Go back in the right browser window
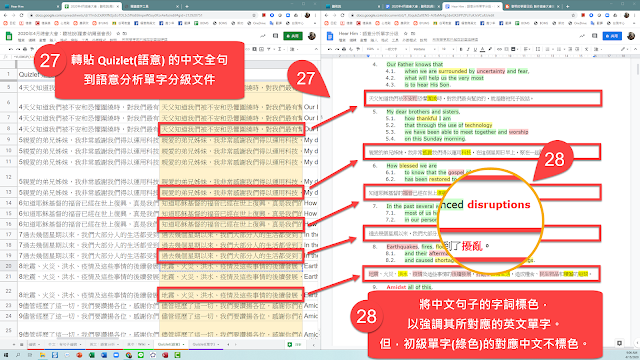Viewport: 640px width, 360px height. pyautogui.click(x=326, y=15)
